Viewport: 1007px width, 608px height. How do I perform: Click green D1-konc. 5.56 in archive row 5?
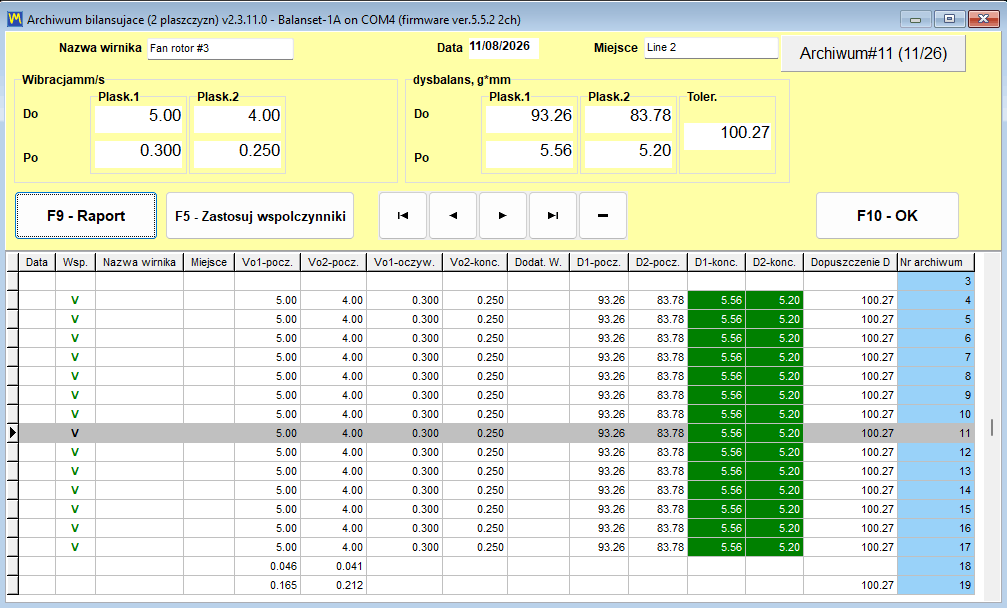click(x=716, y=319)
